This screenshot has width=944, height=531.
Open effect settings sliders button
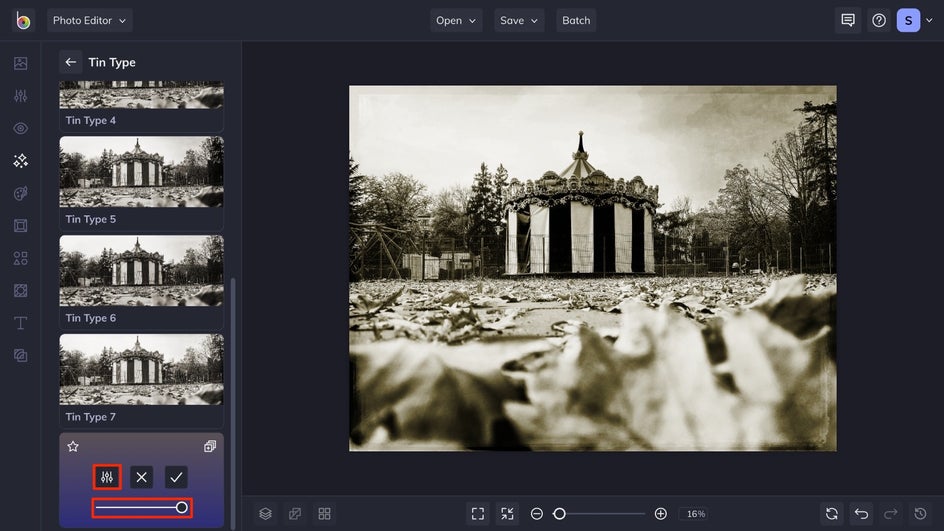click(107, 477)
